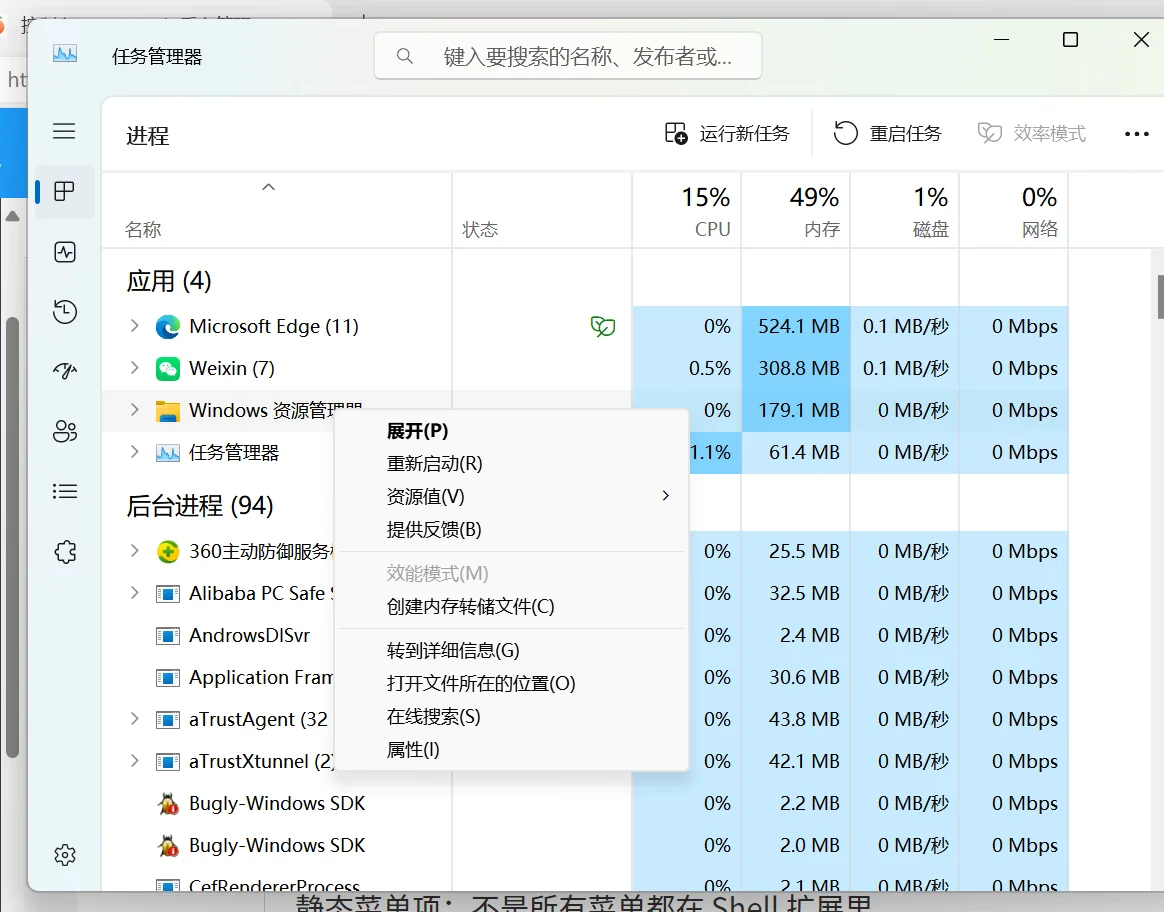Viewport: 1164px width, 912px height.
Task: Choose 属性(I) in the context menu
Action: point(511,750)
